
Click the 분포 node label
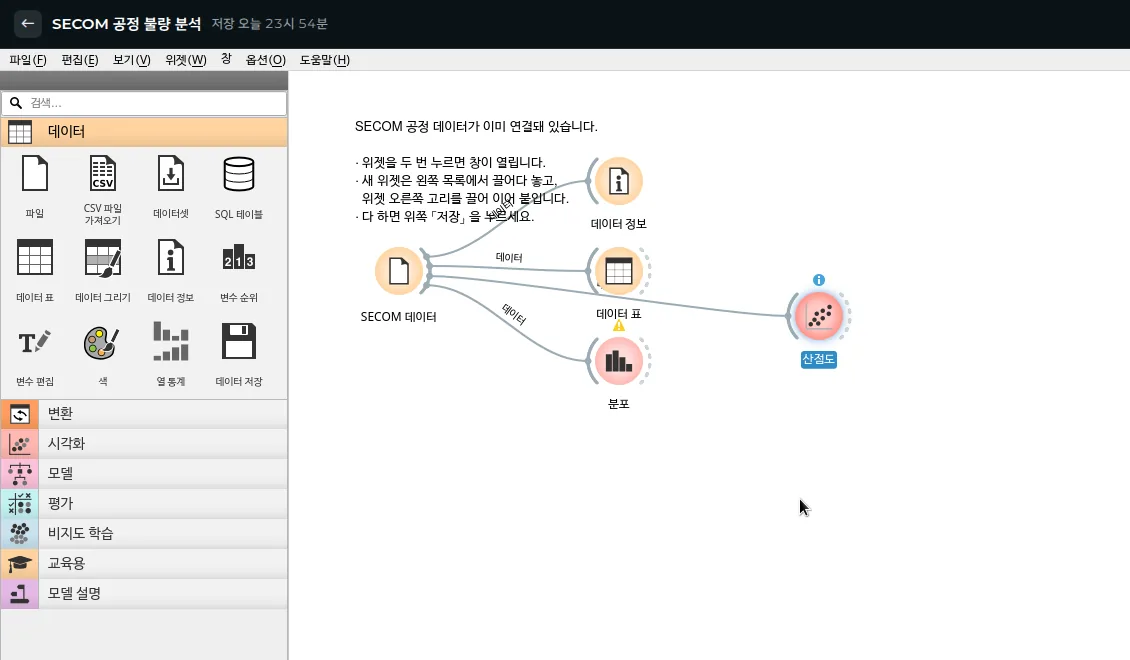tap(618, 404)
